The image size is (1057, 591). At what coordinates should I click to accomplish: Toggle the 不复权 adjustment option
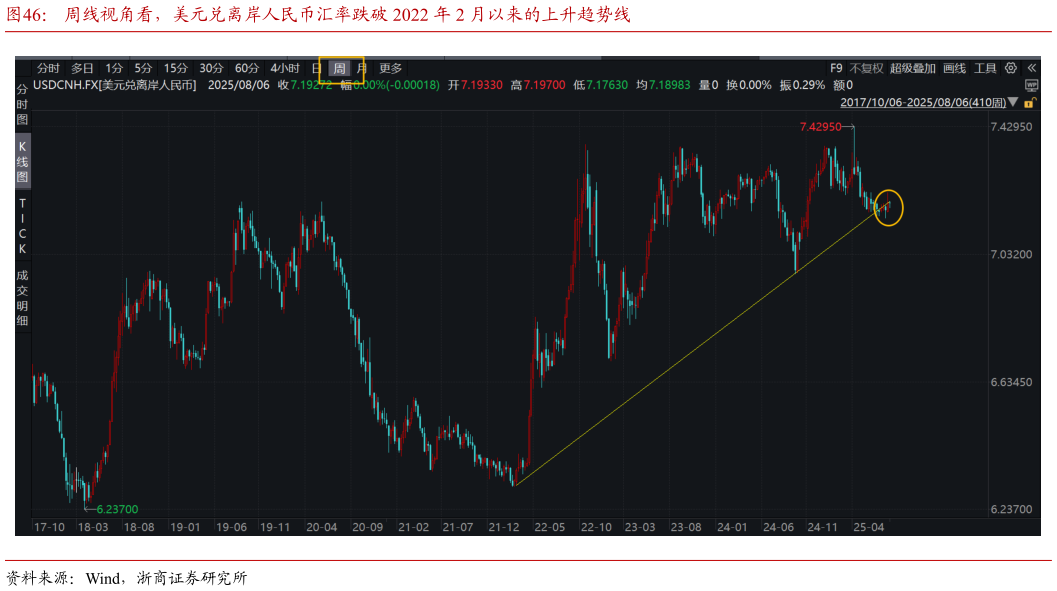pos(866,68)
